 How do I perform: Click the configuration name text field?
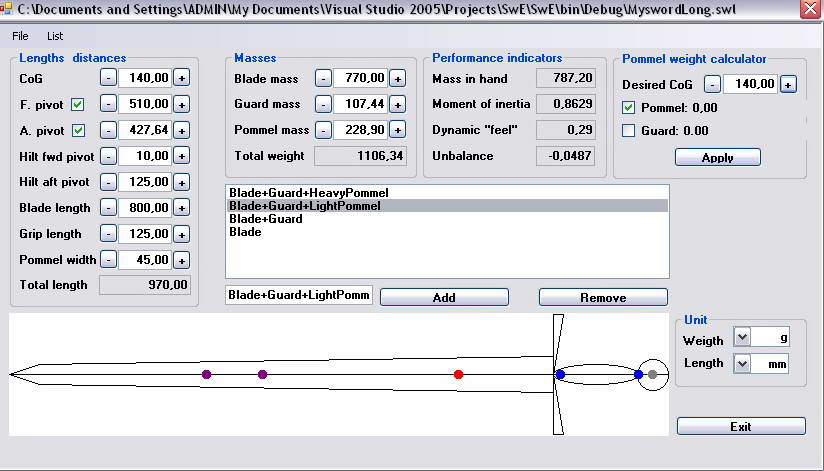299,295
